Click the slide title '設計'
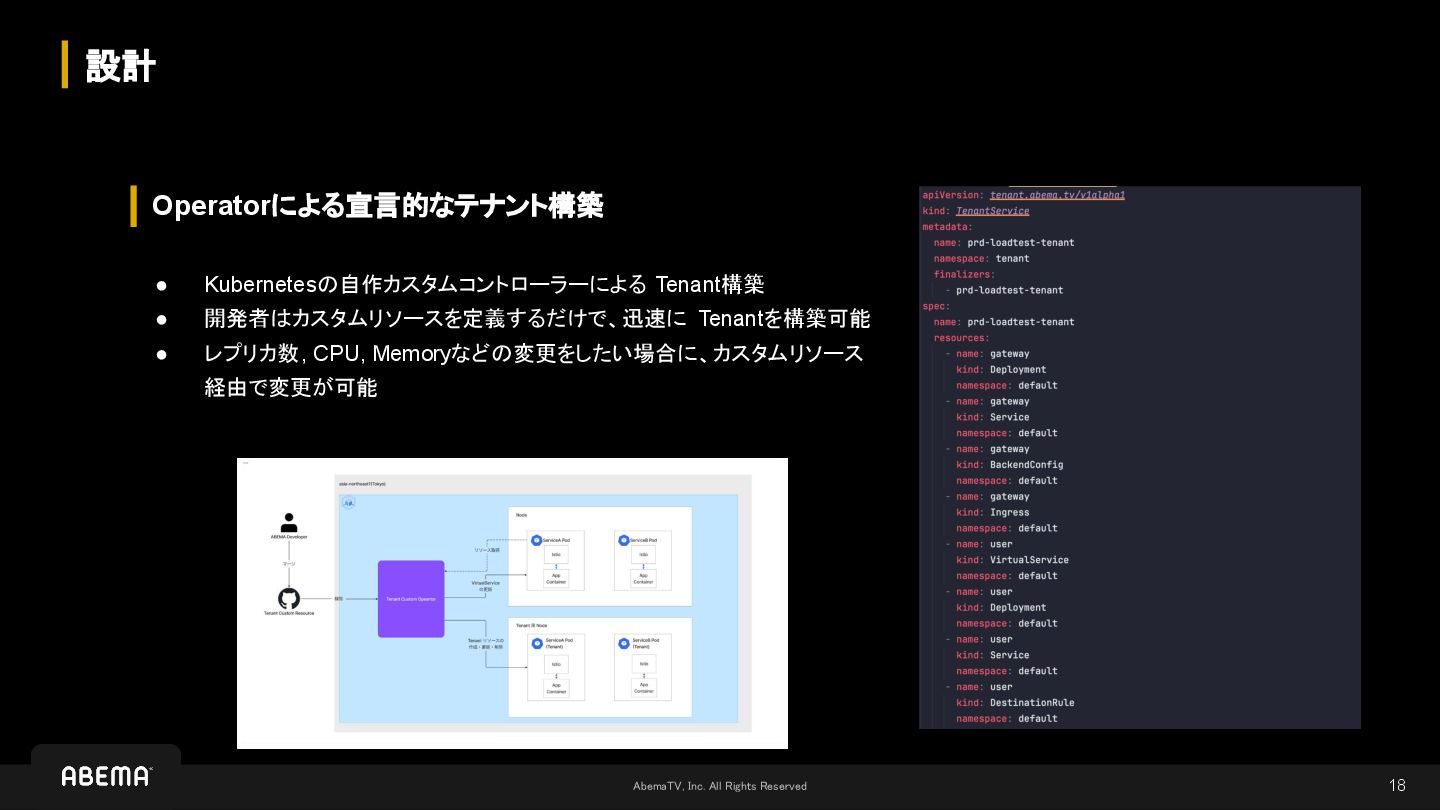This screenshot has width=1440, height=810. click(x=121, y=66)
